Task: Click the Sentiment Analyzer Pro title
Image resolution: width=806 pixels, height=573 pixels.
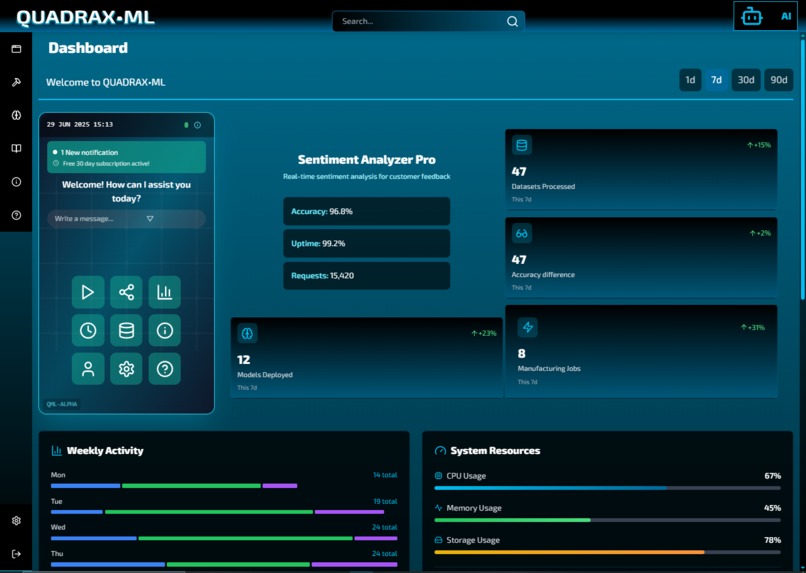Action: [367, 160]
